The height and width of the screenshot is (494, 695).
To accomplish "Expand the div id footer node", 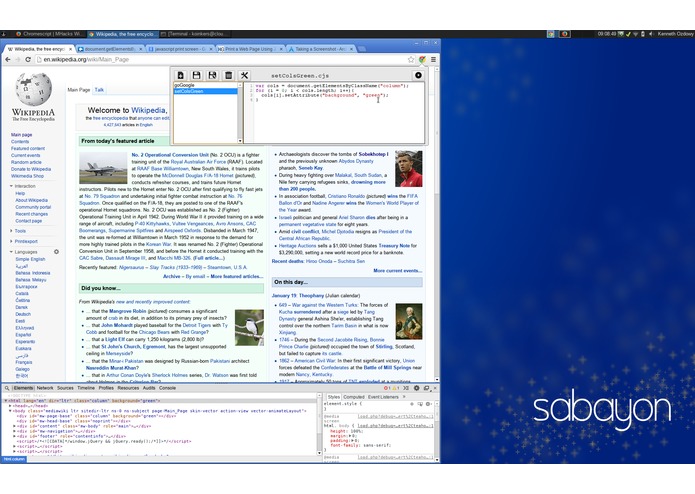I will click(x=15, y=436).
